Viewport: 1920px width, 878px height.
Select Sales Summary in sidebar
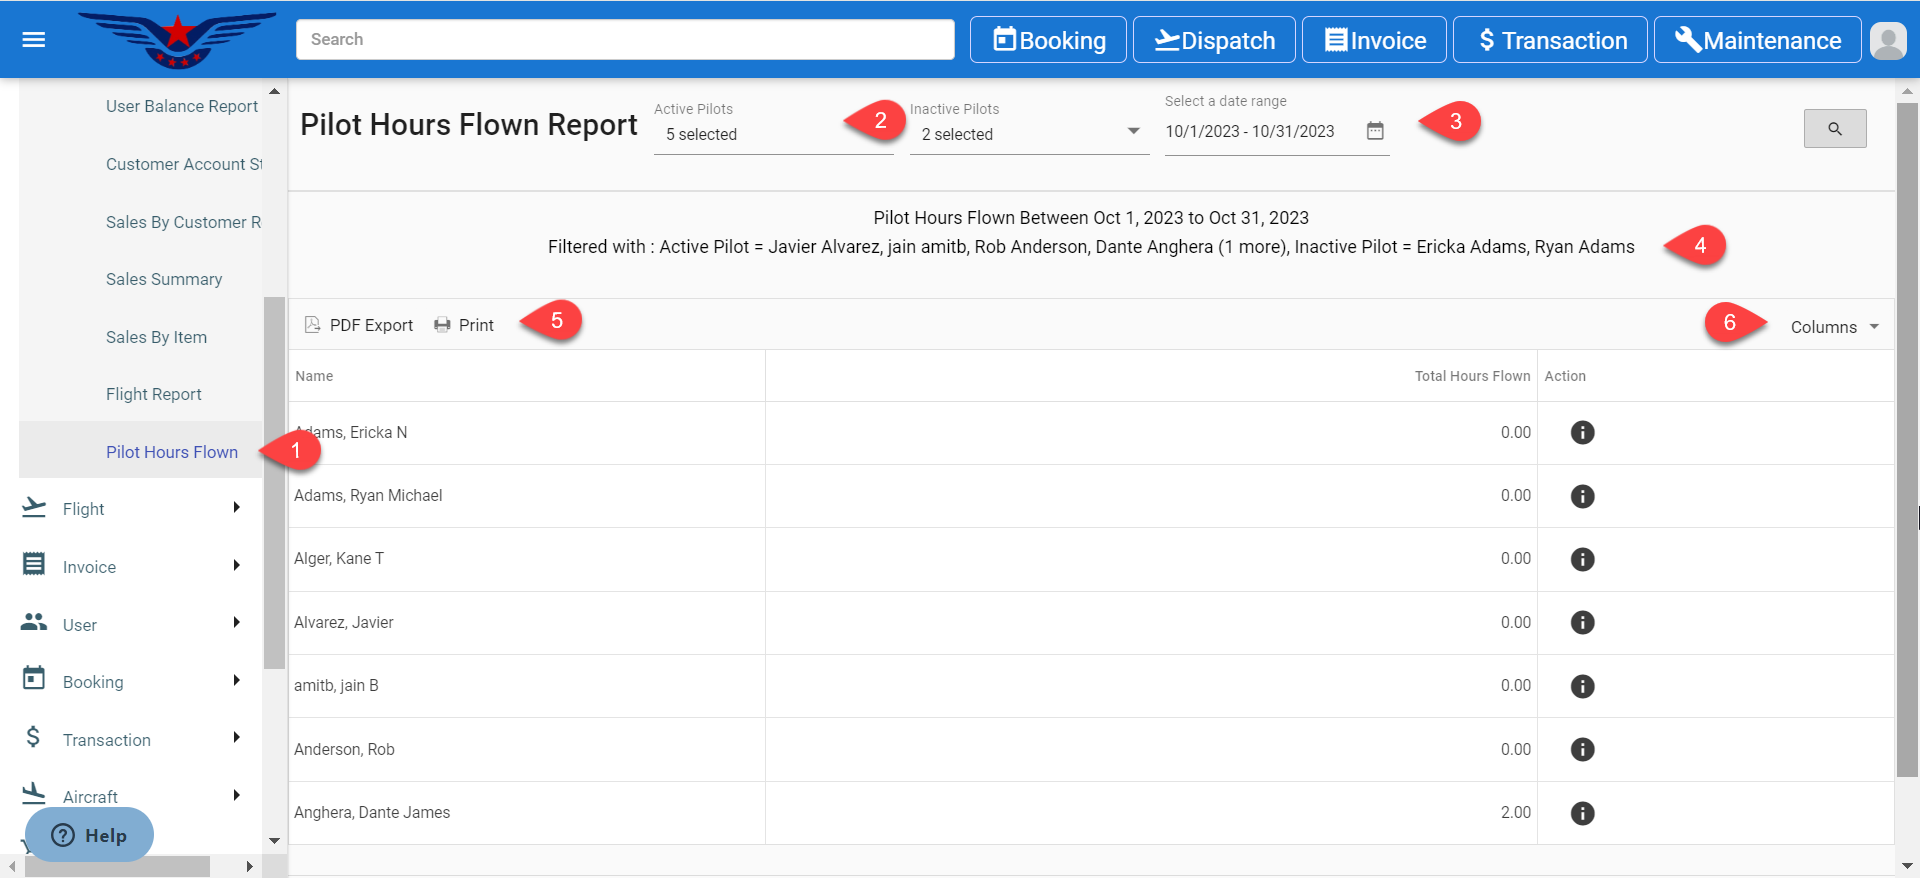(164, 279)
